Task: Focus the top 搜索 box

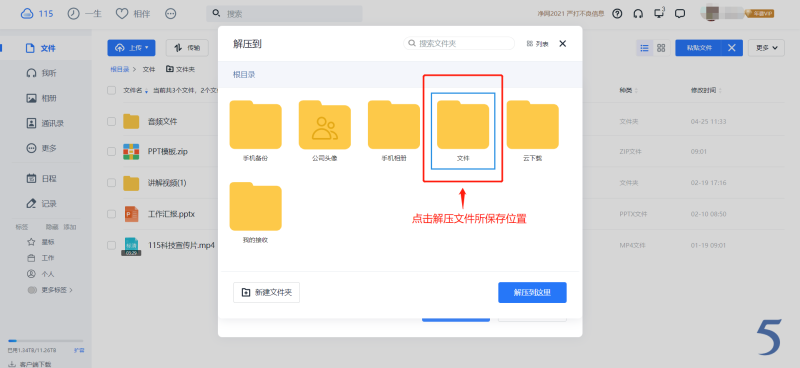Action: click(x=284, y=14)
